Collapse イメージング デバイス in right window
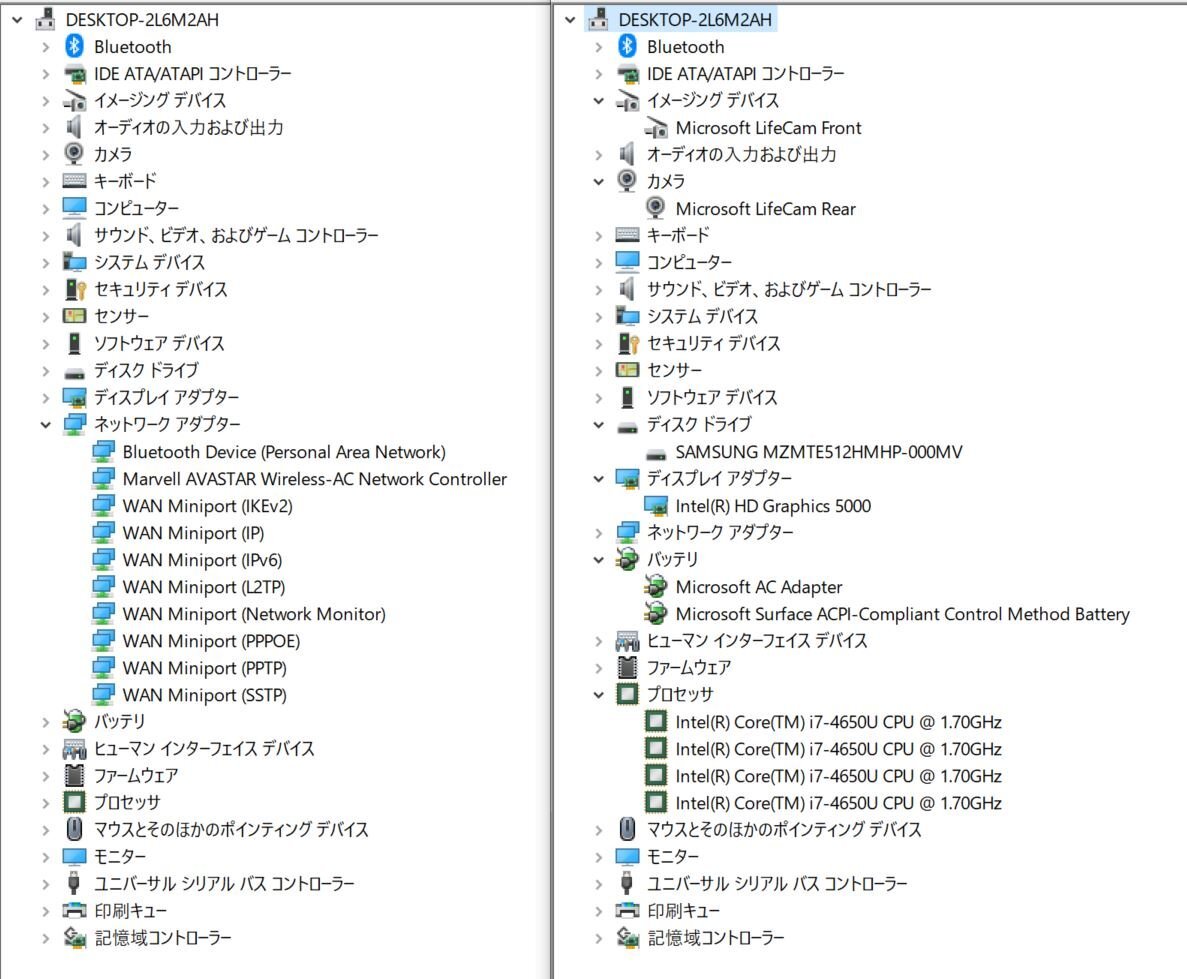 (599, 101)
